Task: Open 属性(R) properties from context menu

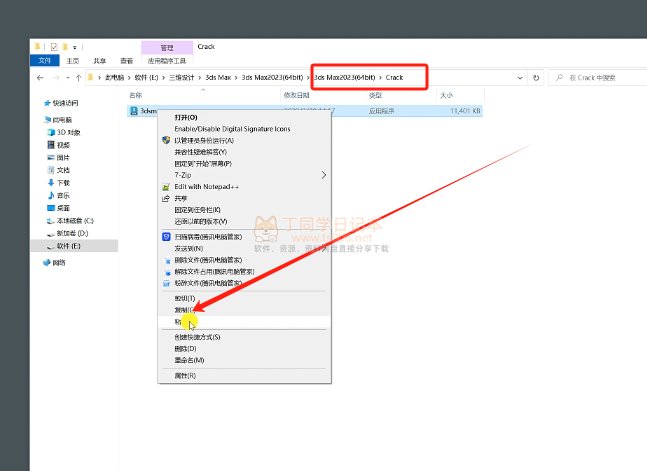Action: 185,376
